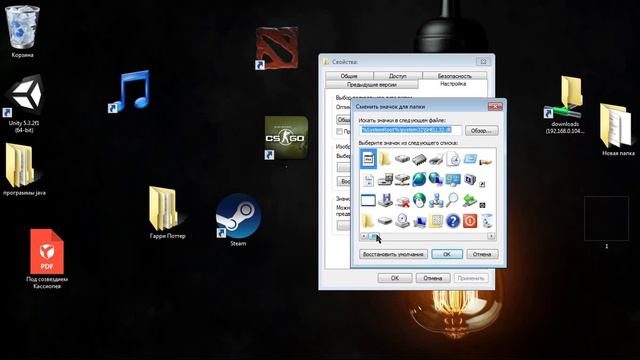
Task: Select the recycle bin icon in icon list
Action: pyautogui.click(x=487, y=221)
